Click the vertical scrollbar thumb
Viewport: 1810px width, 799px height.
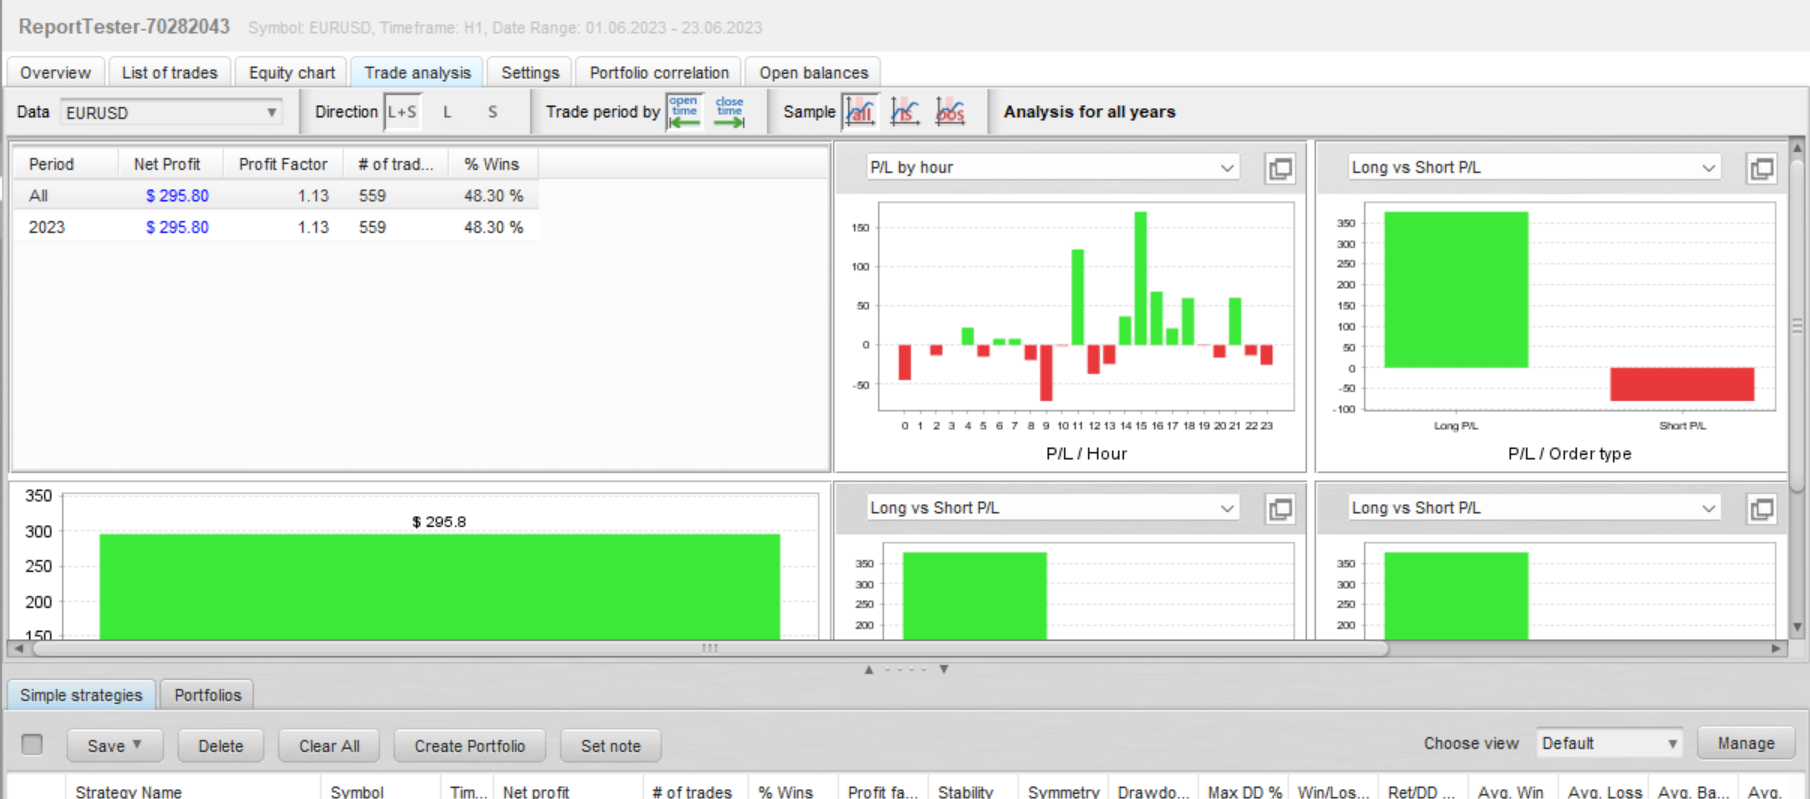(x=1797, y=325)
